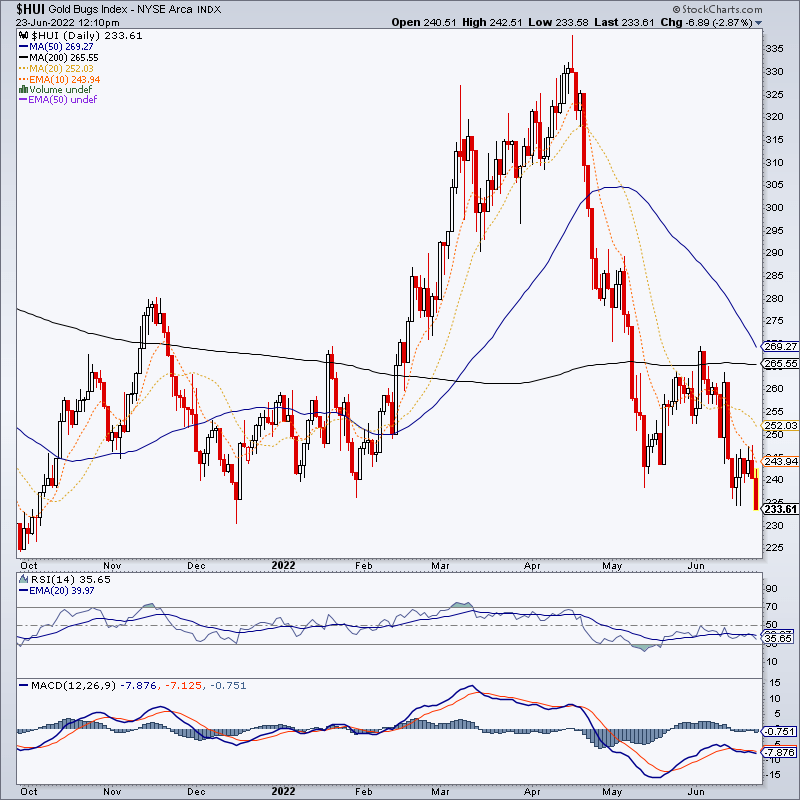Open the blue dropdown arrow beside Chg
This screenshot has height=800, width=800.
(758, 23)
